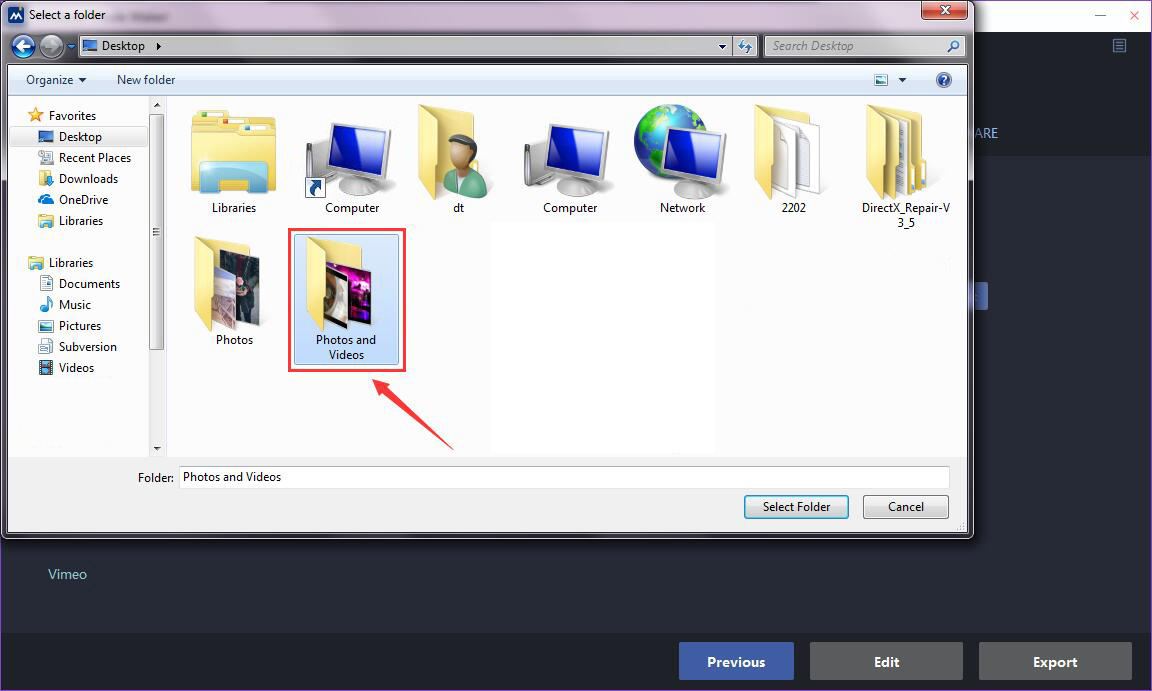
Task: Open Videos library in navigation pane
Action: tap(76, 368)
